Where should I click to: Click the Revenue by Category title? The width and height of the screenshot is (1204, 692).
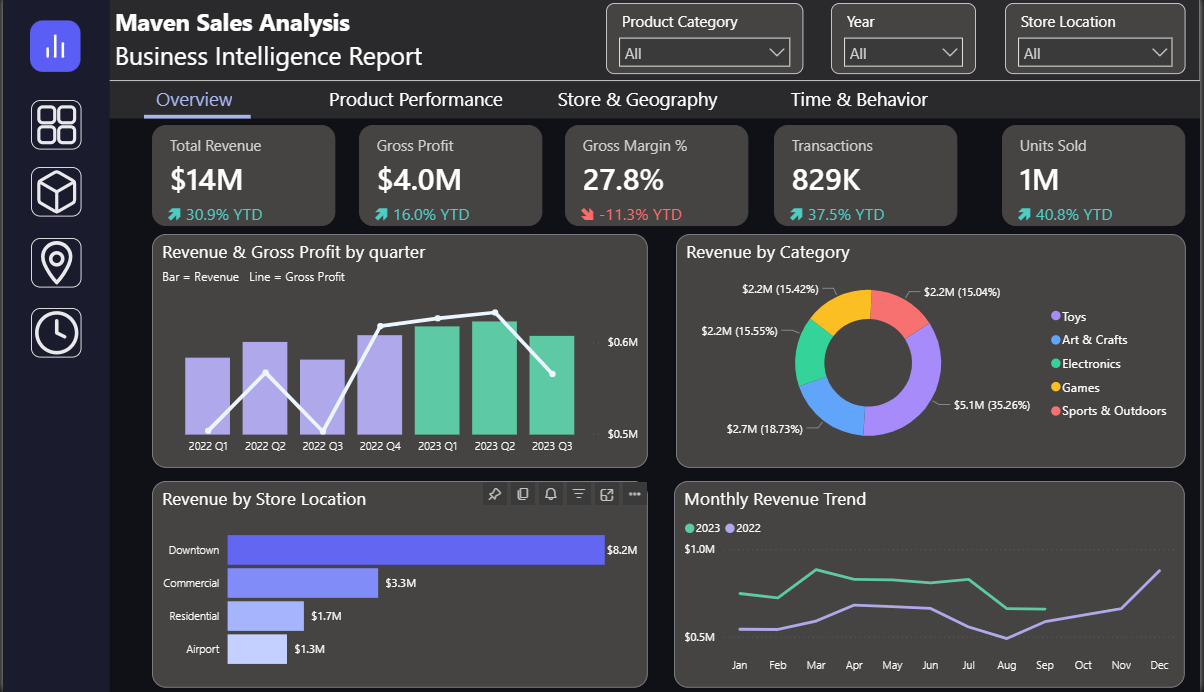[768, 252]
